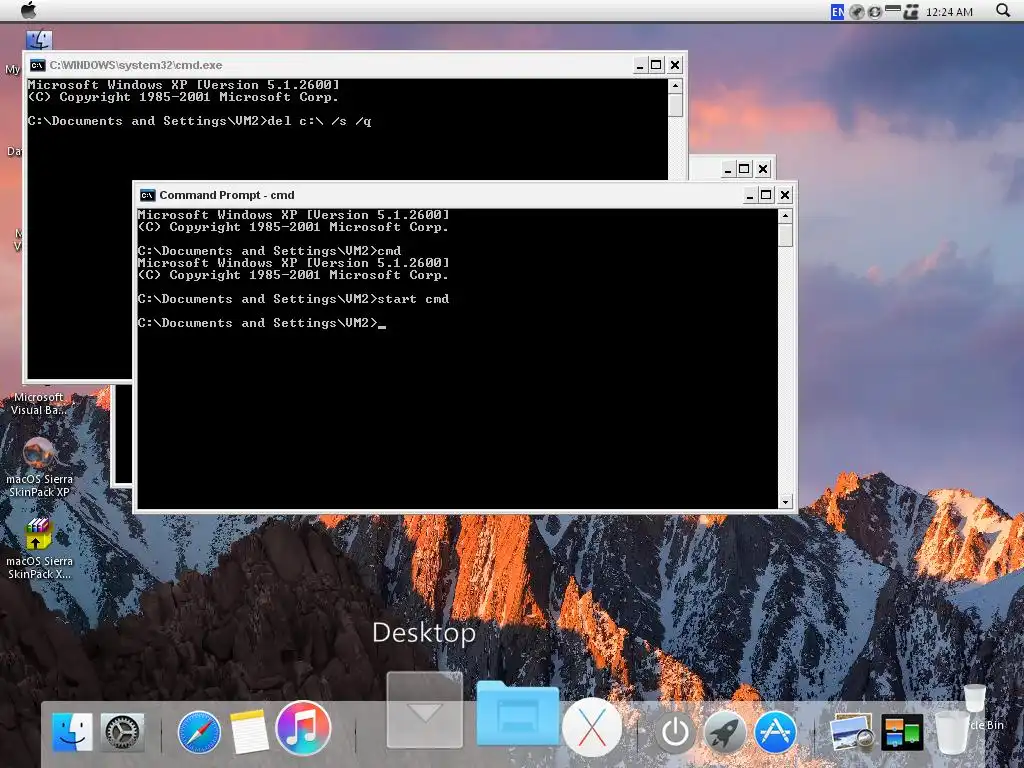Click scroll-down arrow in Command Prompt - cmd

[786, 502]
